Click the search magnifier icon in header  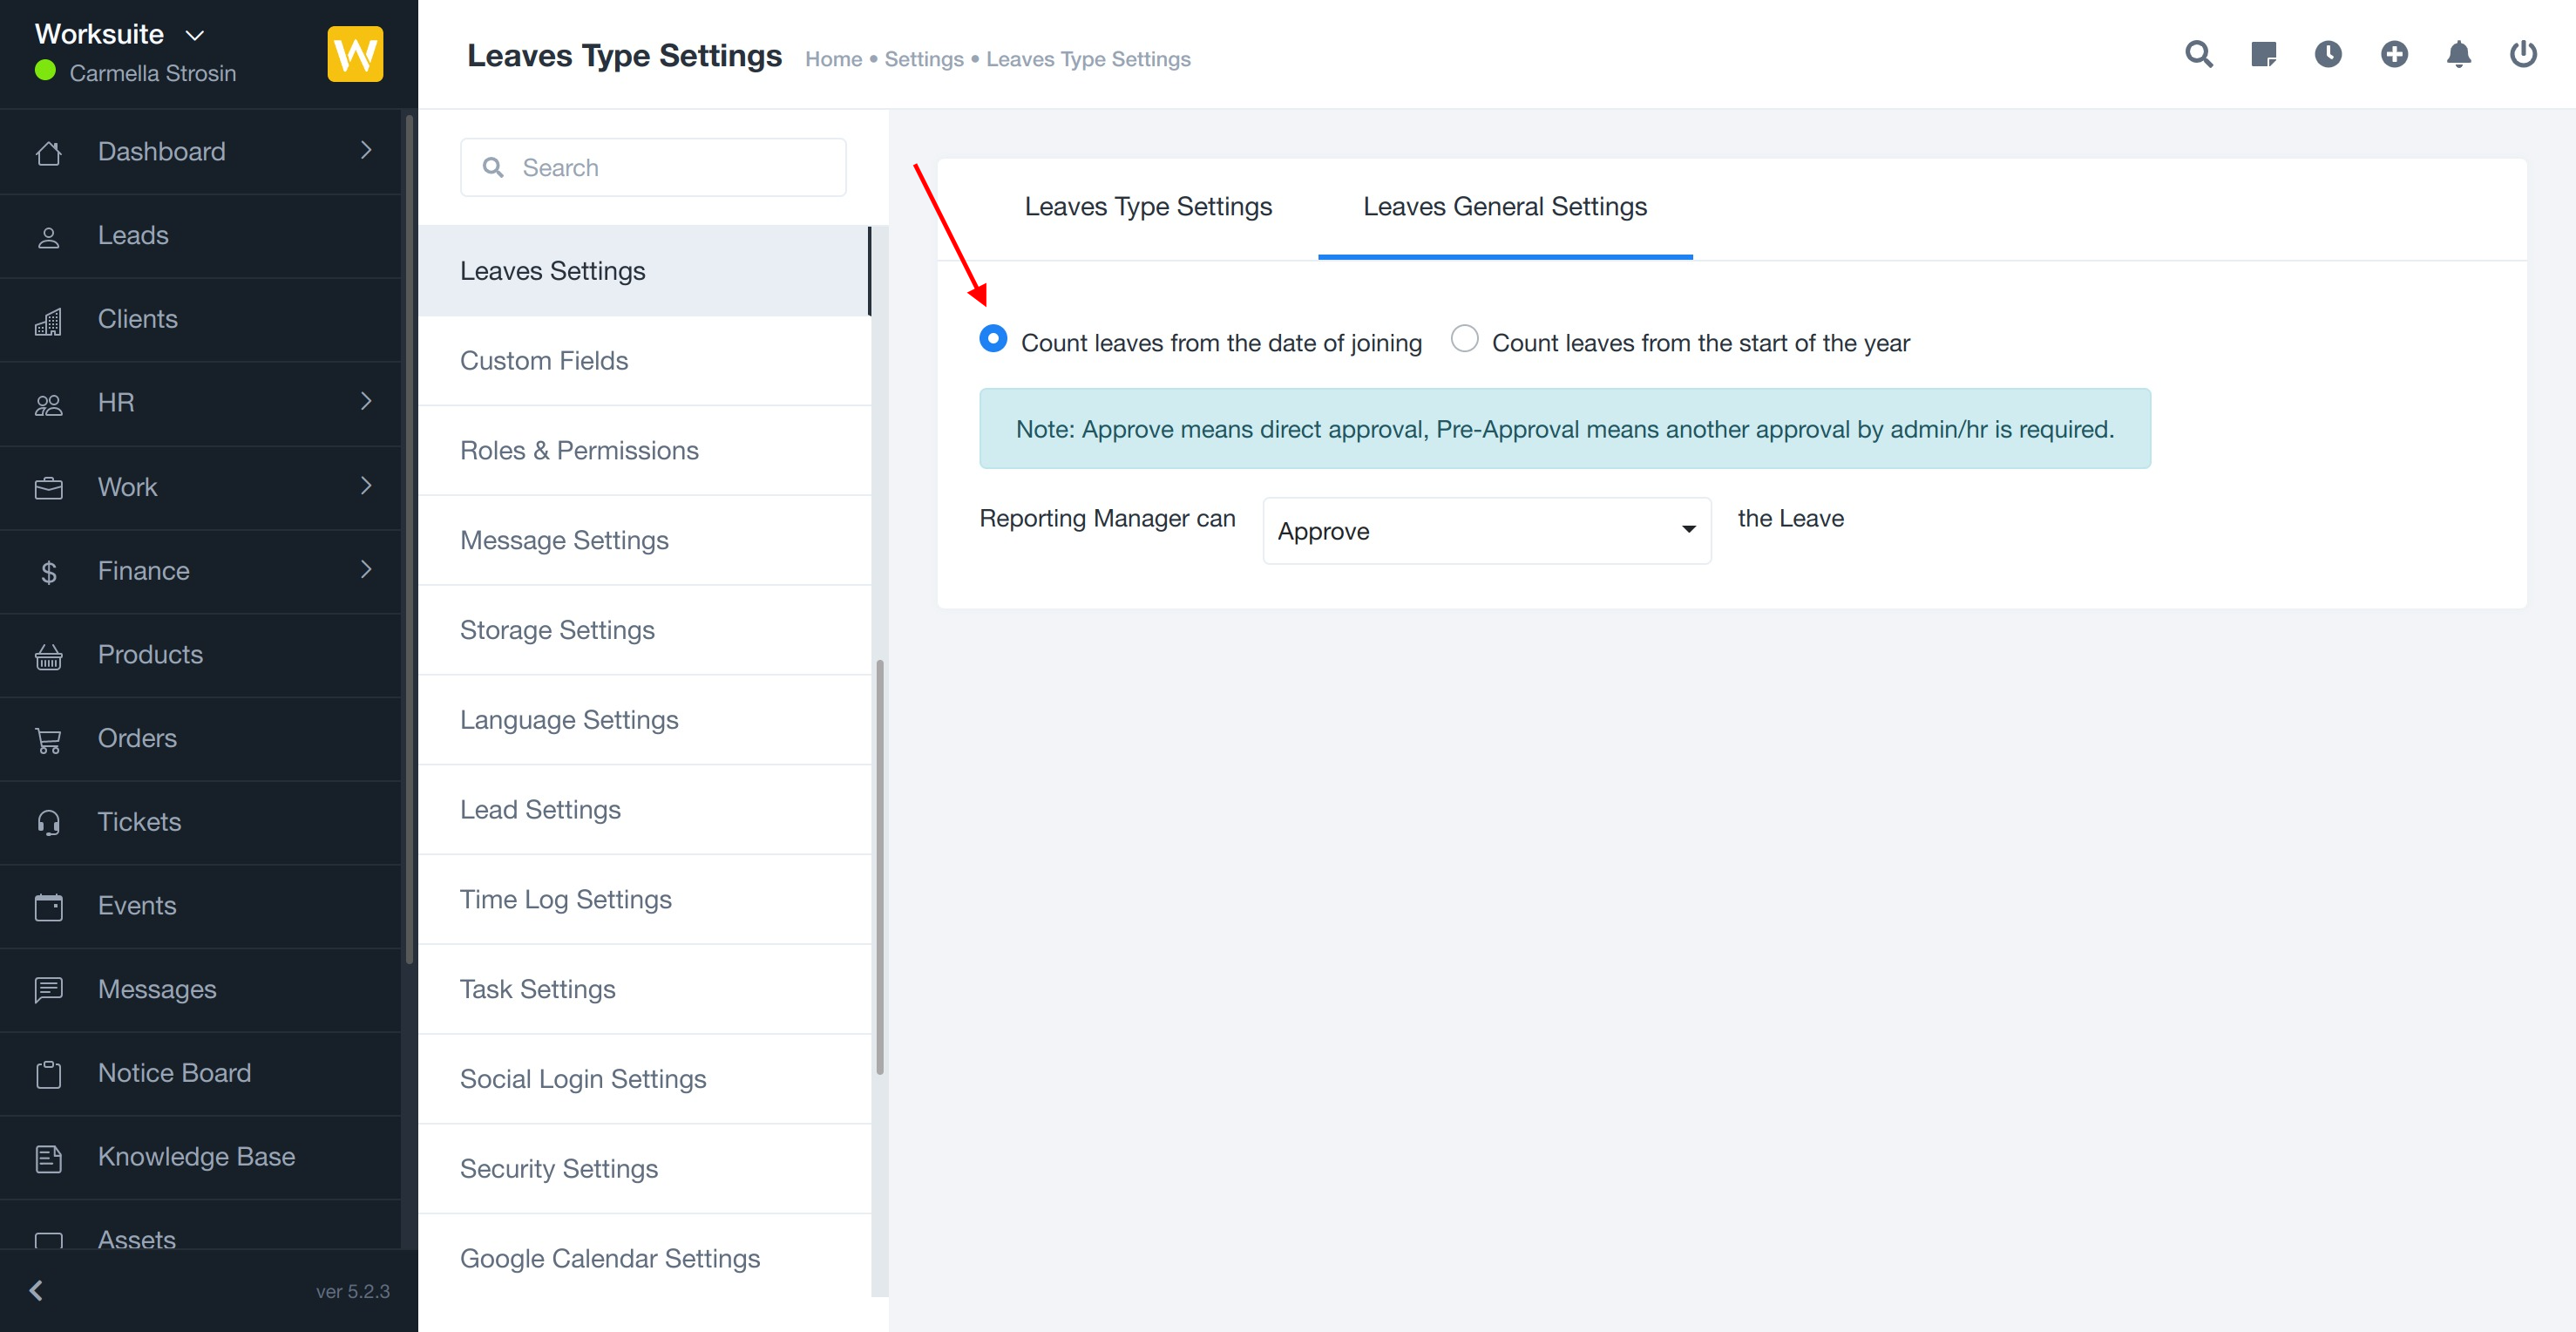[x=2198, y=54]
